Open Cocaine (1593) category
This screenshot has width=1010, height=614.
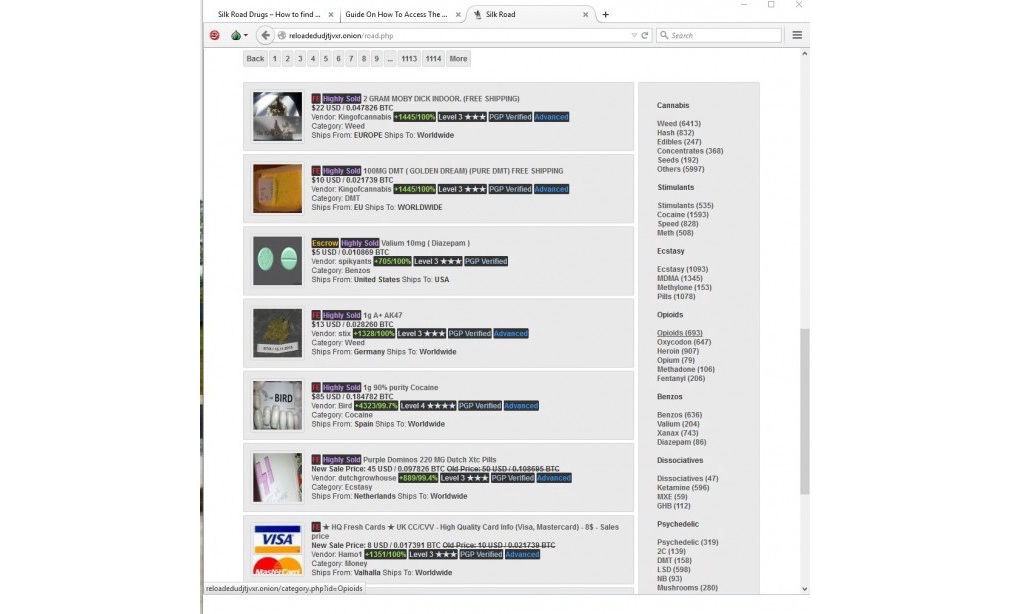pyautogui.click(x=683, y=215)
